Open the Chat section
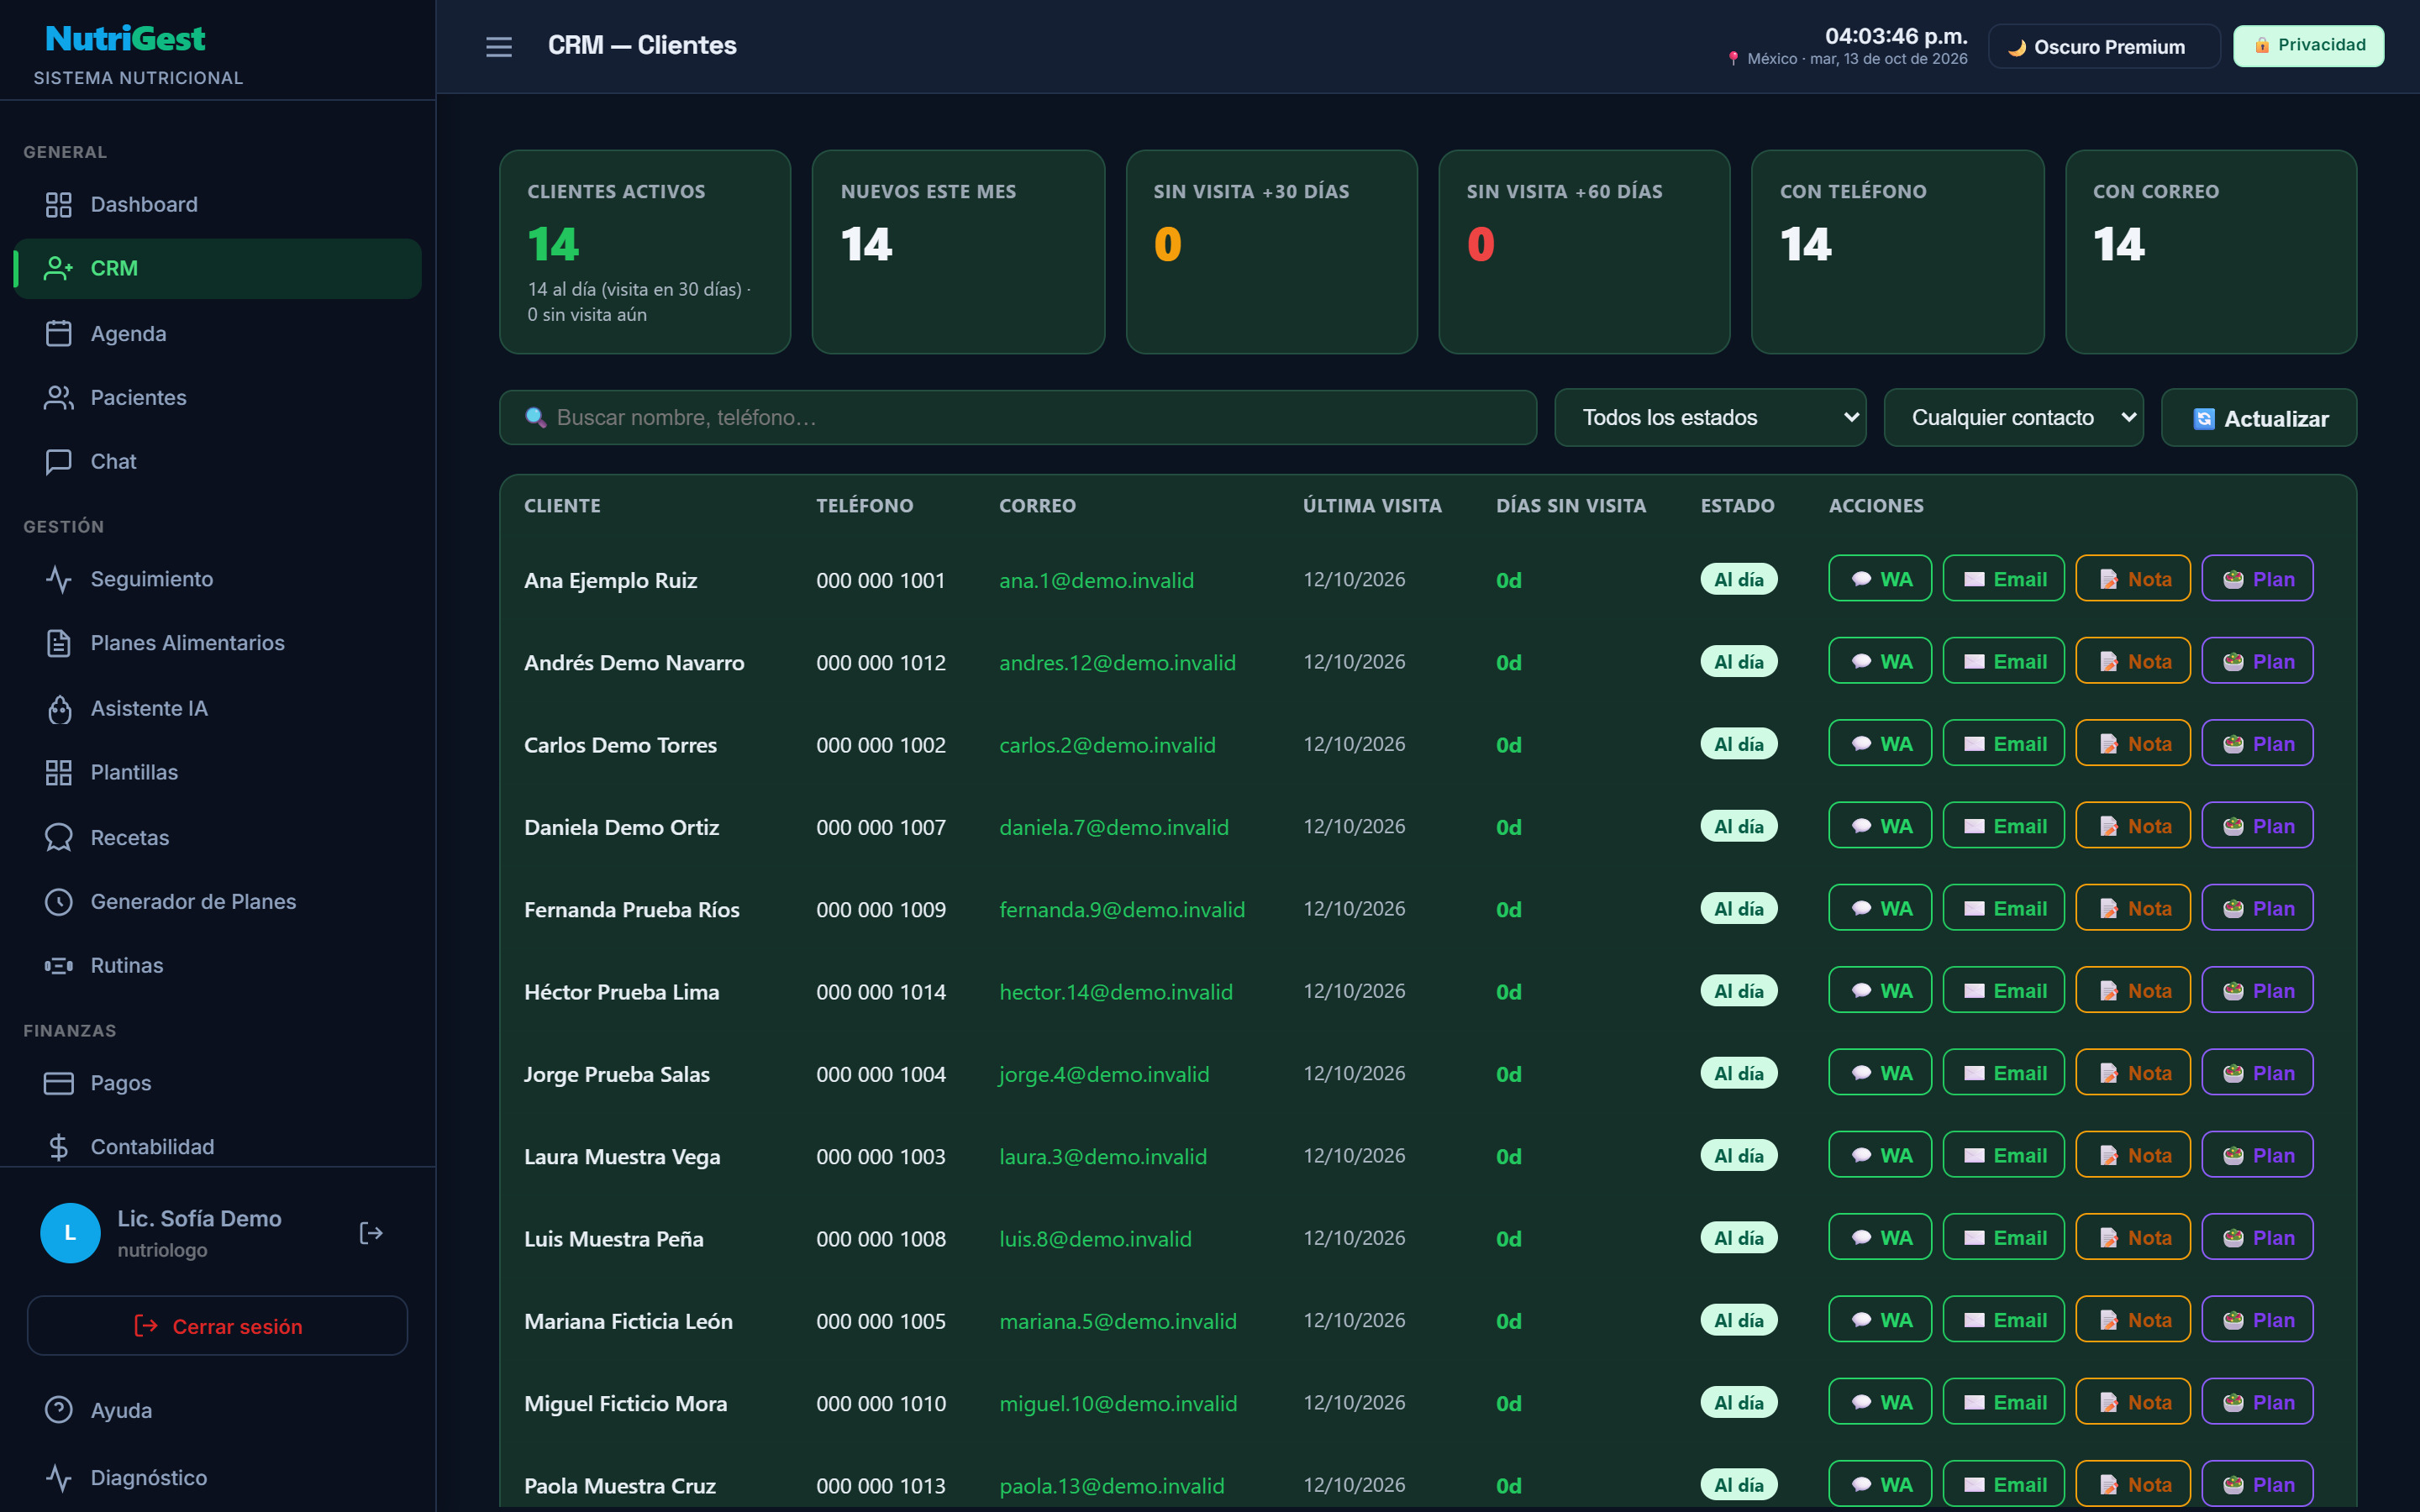Viewport: 2420px width, 1512px height. 217,461
